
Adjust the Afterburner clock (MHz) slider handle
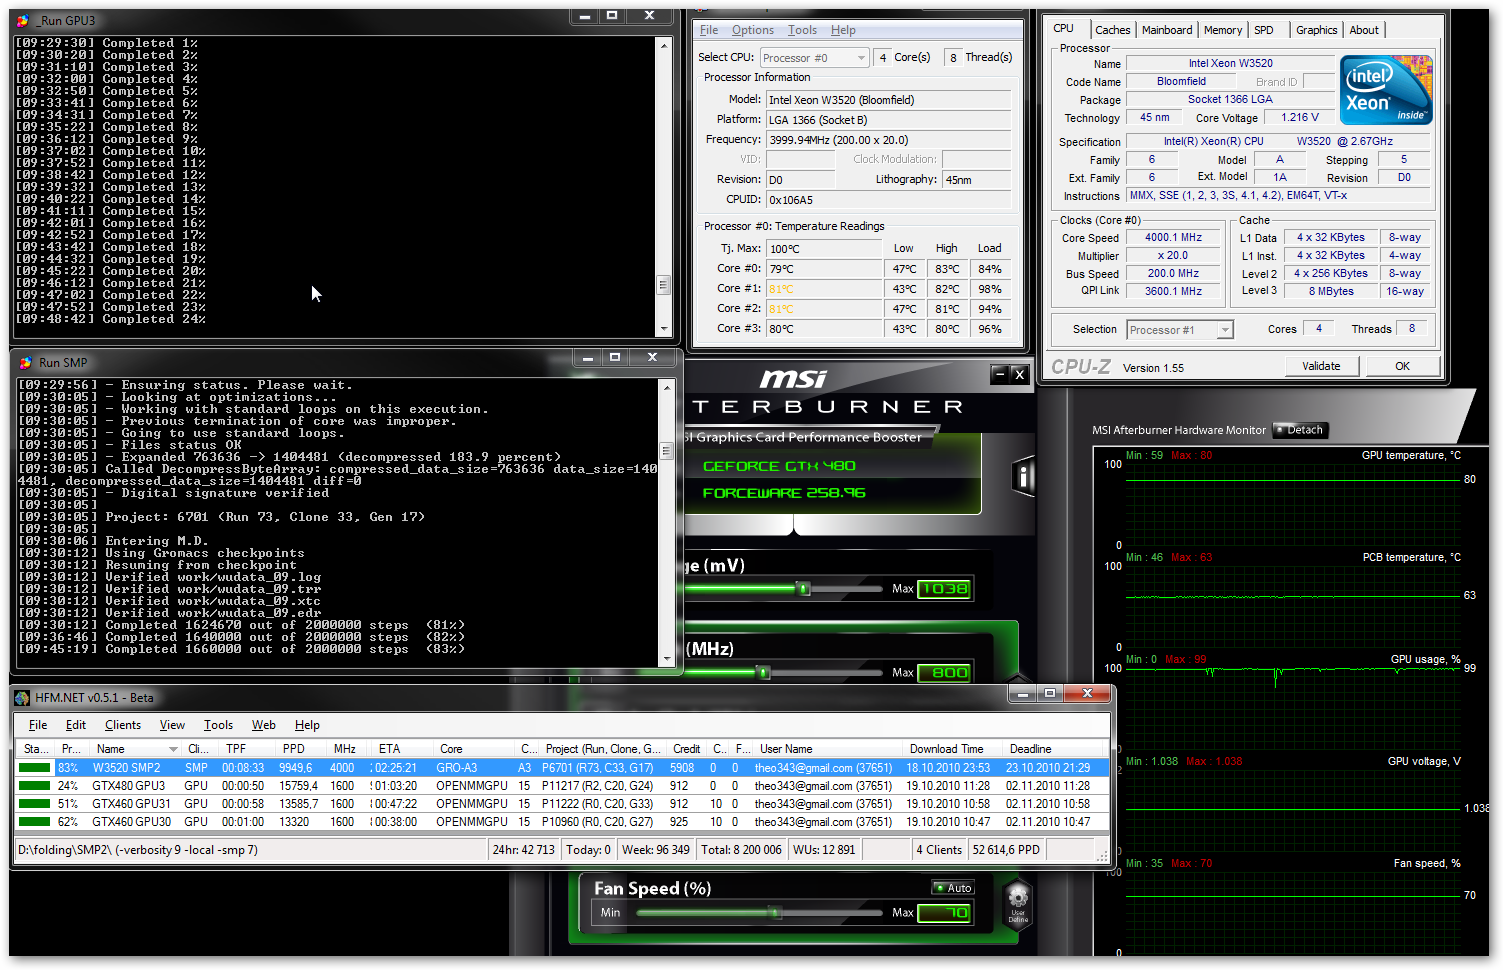(763, 672)
